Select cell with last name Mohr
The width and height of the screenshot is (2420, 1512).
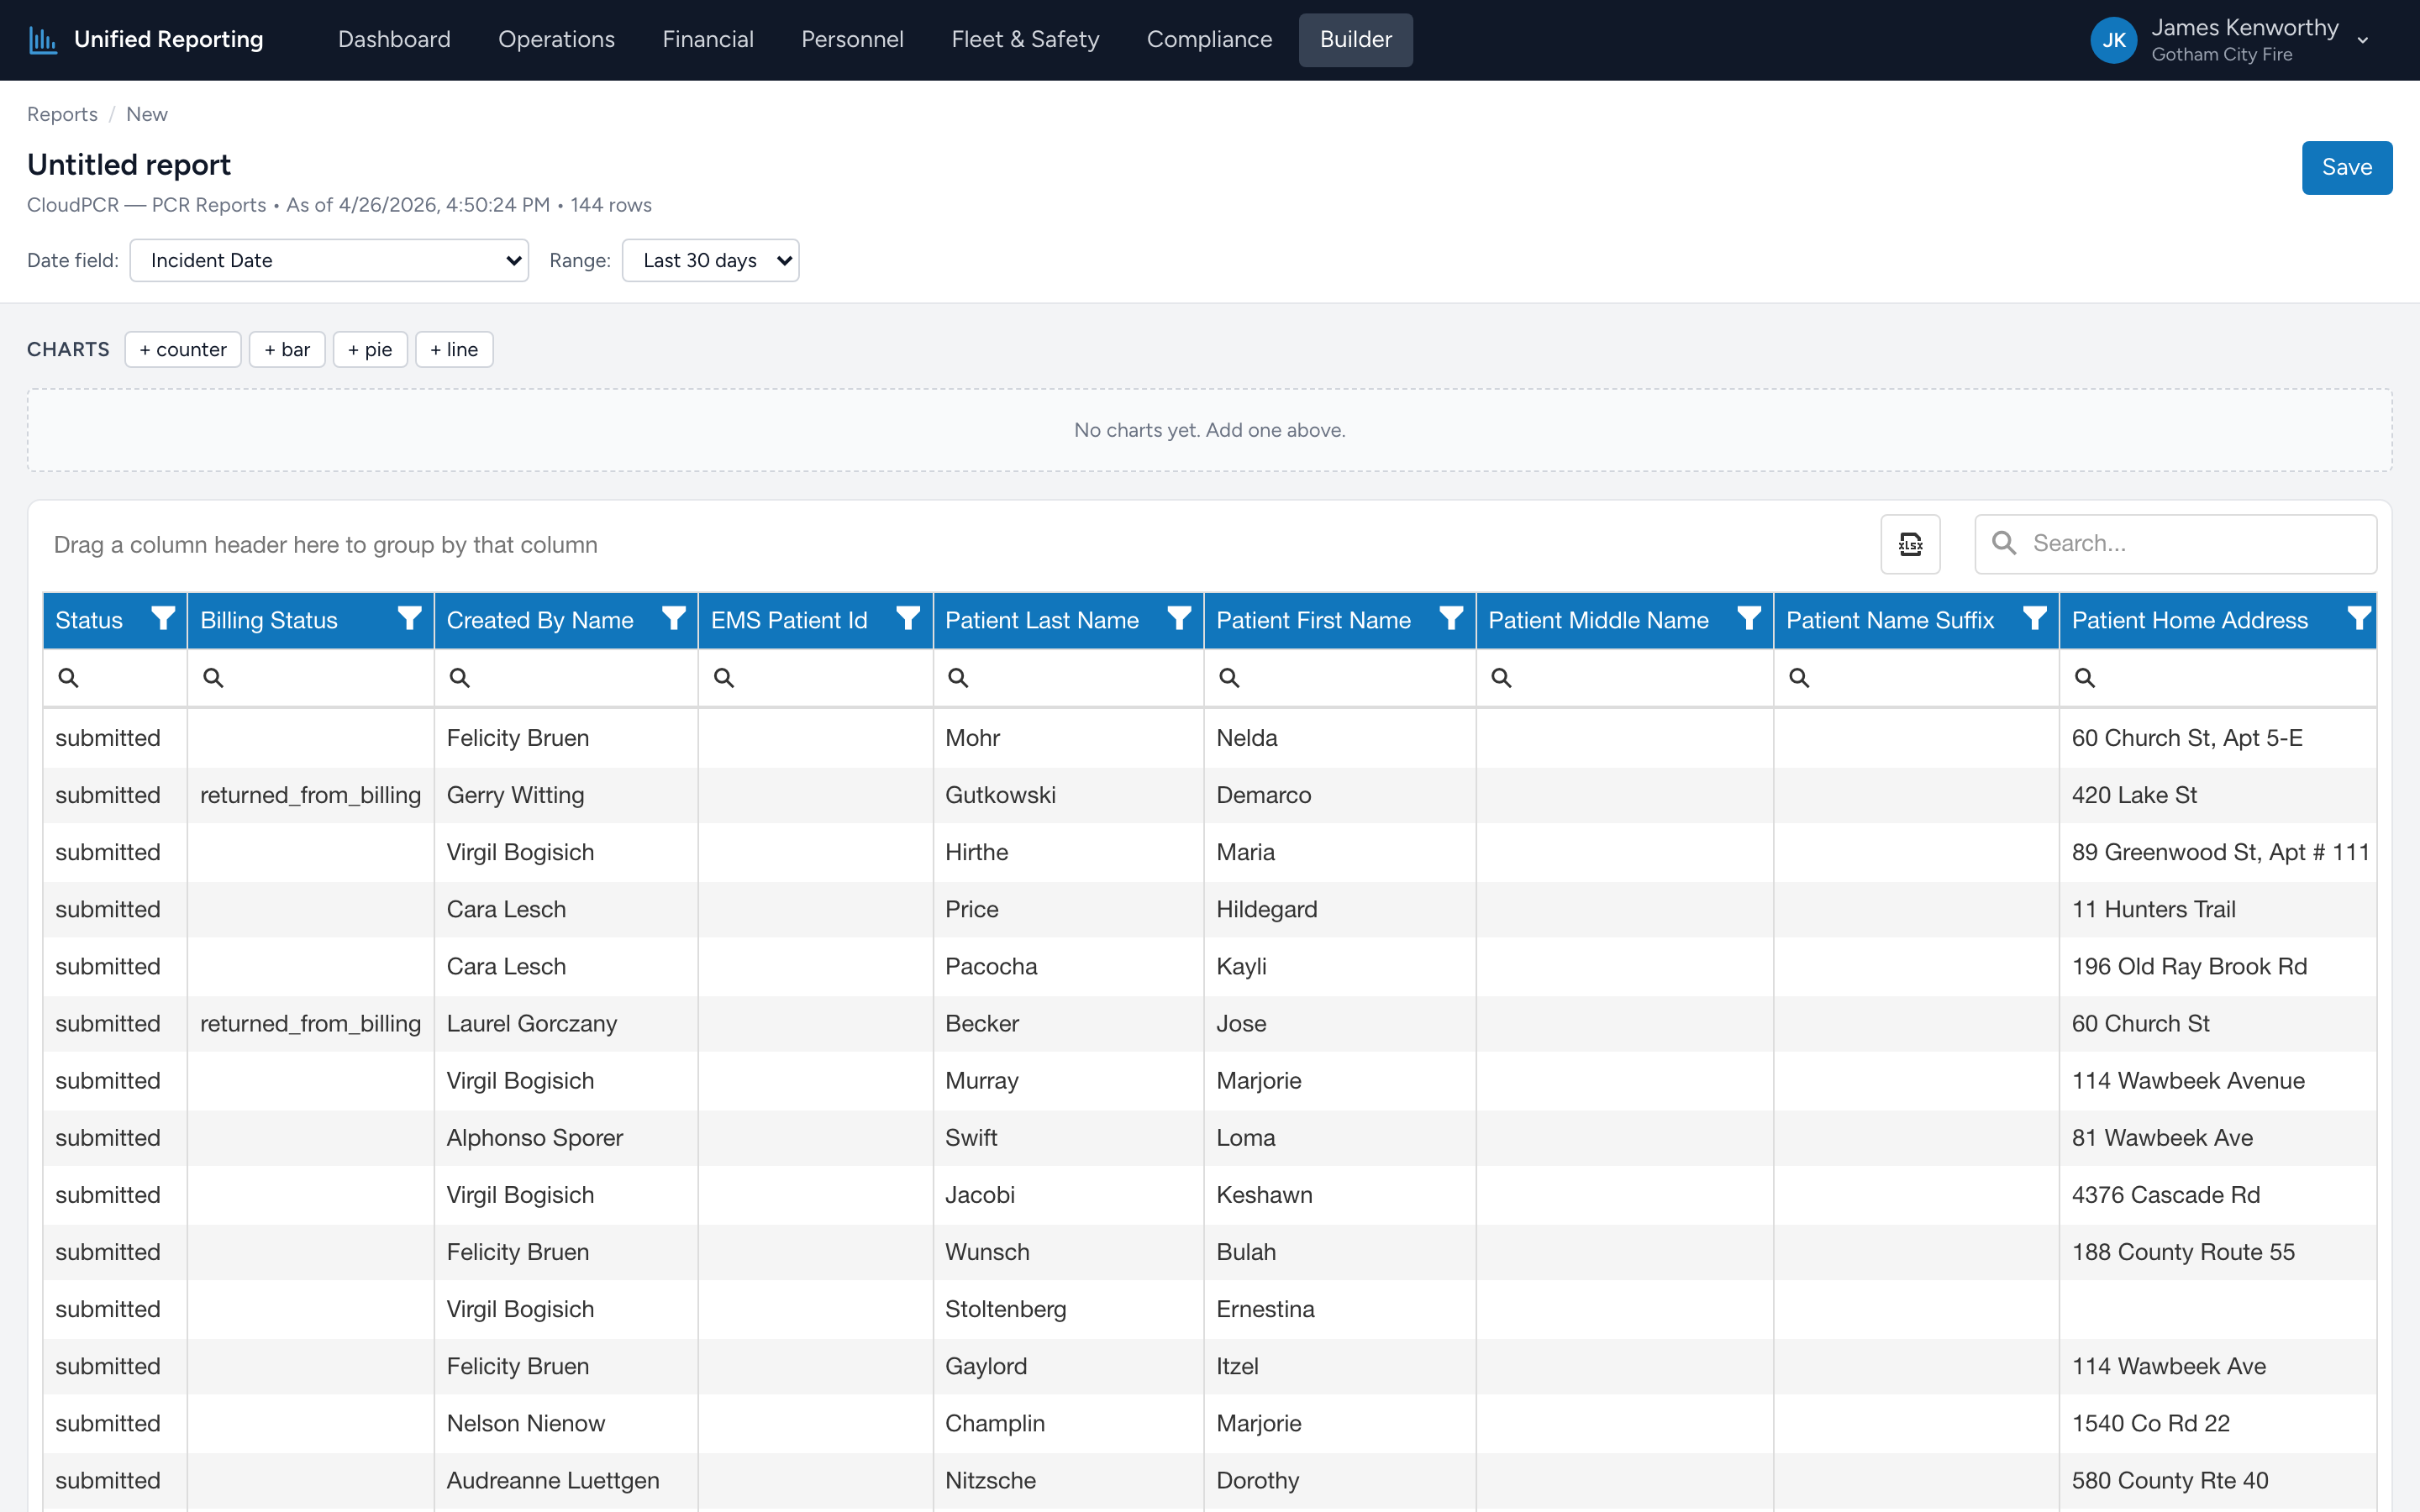click(x=1068, y=738)
